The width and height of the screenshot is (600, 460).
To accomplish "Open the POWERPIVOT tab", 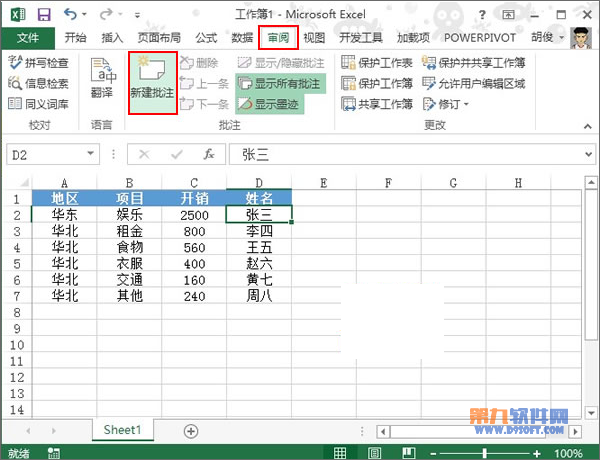I will point(480,38).
